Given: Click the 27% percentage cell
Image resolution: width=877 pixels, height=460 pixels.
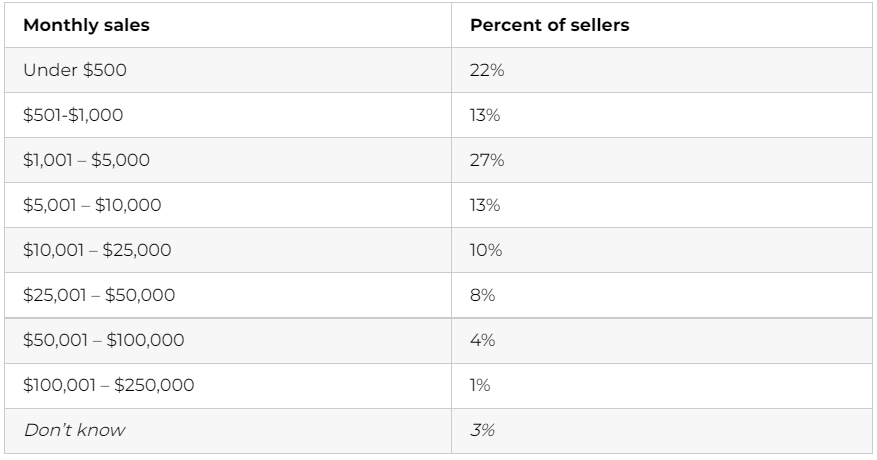Looking at the screenshot, I should click(x=484, y=160).
